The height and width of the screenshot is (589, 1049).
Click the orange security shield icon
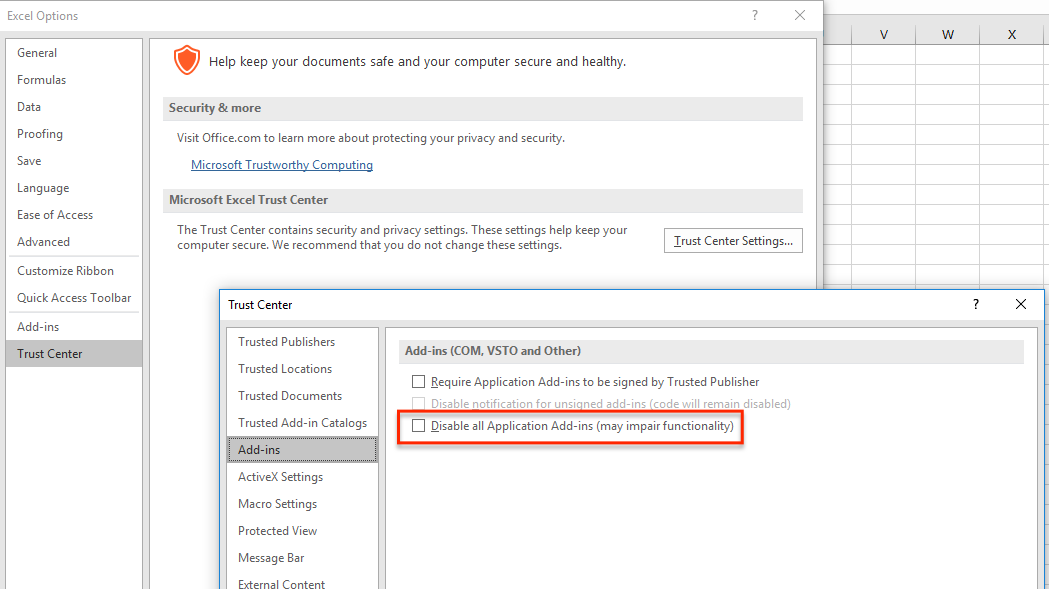click(x=186, y=60)
